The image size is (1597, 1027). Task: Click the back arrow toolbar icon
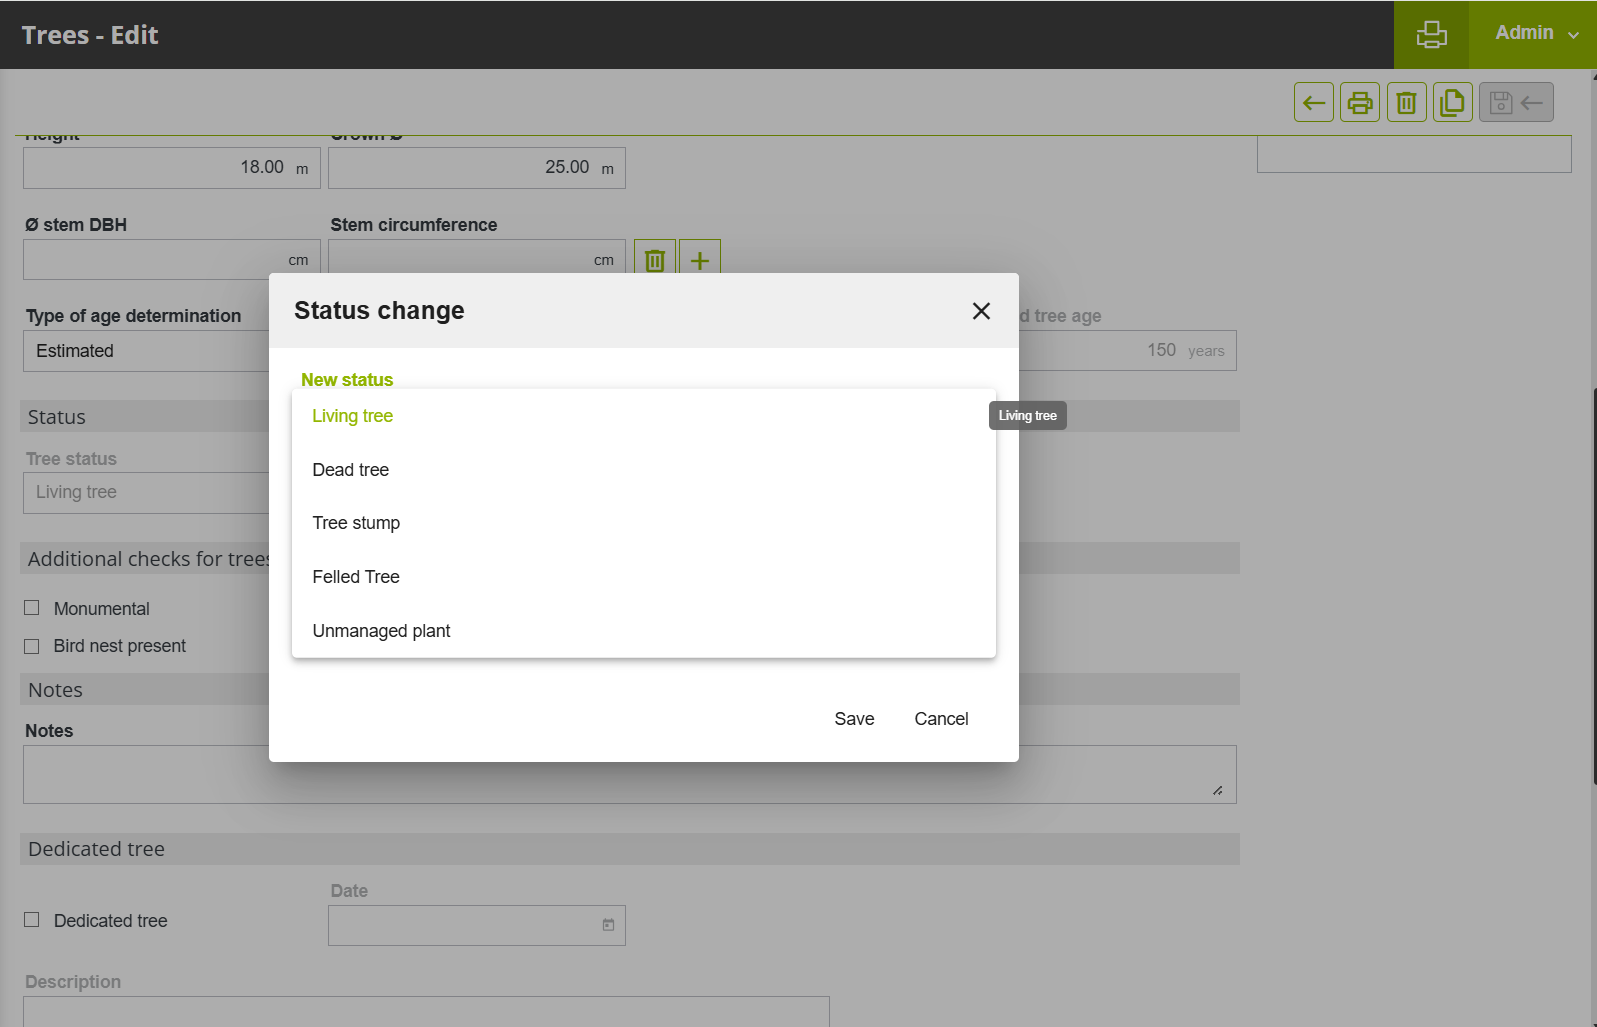pyautogui.click(x=1313, y=102)
